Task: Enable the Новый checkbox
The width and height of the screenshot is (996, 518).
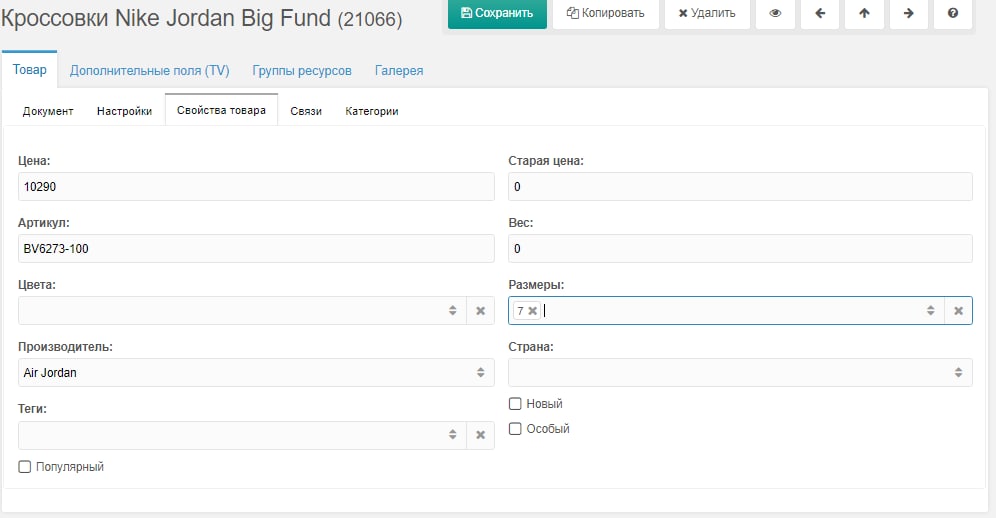Action: click(x=515, y=404)
